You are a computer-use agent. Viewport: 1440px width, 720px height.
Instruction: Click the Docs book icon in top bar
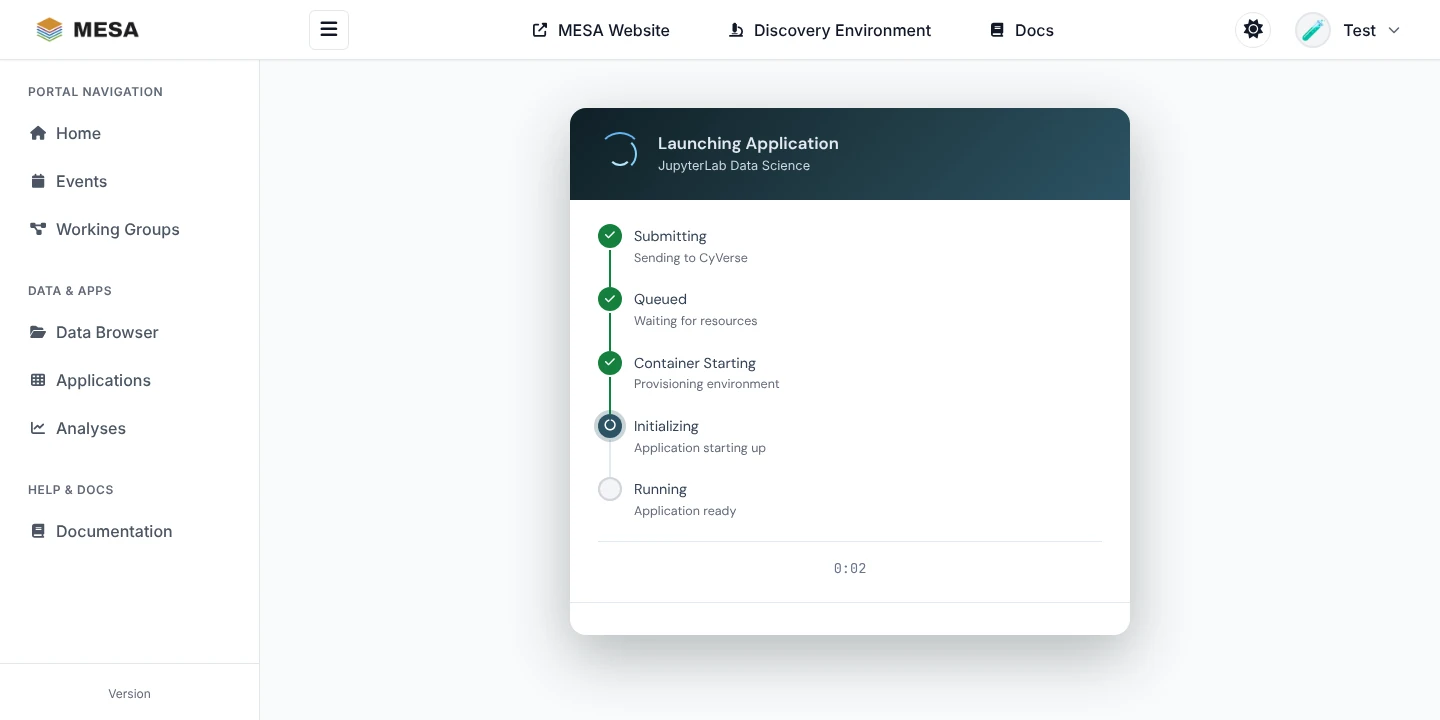coord(997,30)
